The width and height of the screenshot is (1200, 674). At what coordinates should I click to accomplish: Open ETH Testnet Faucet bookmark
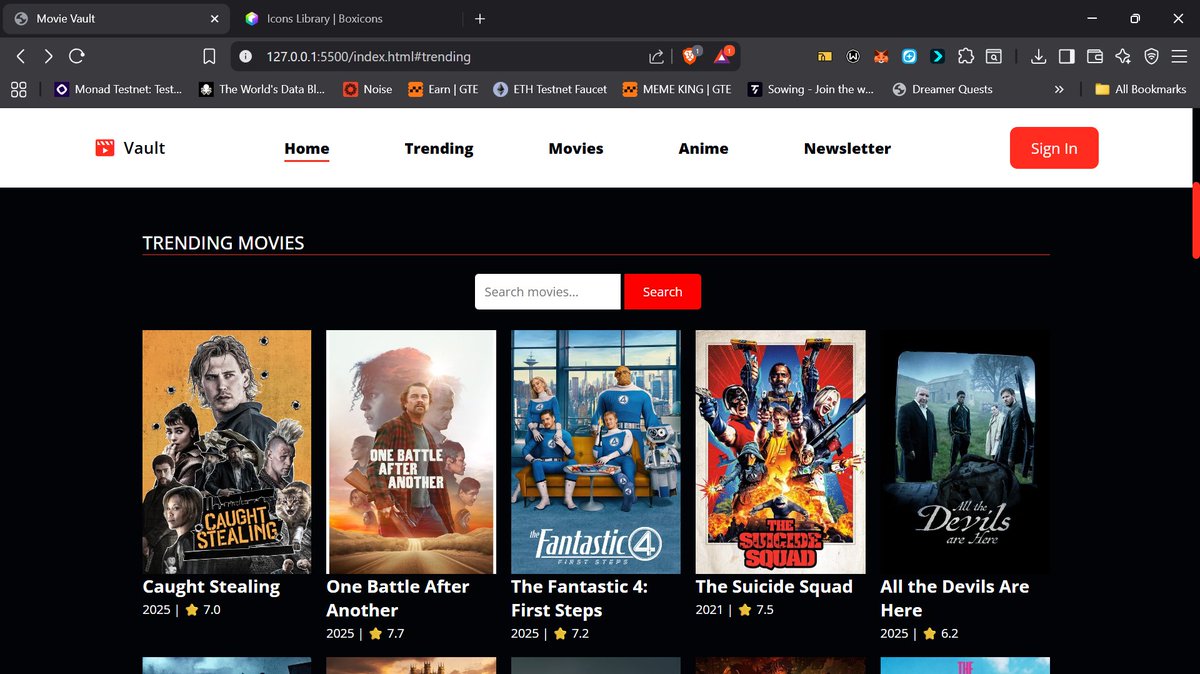pos(550,89)
